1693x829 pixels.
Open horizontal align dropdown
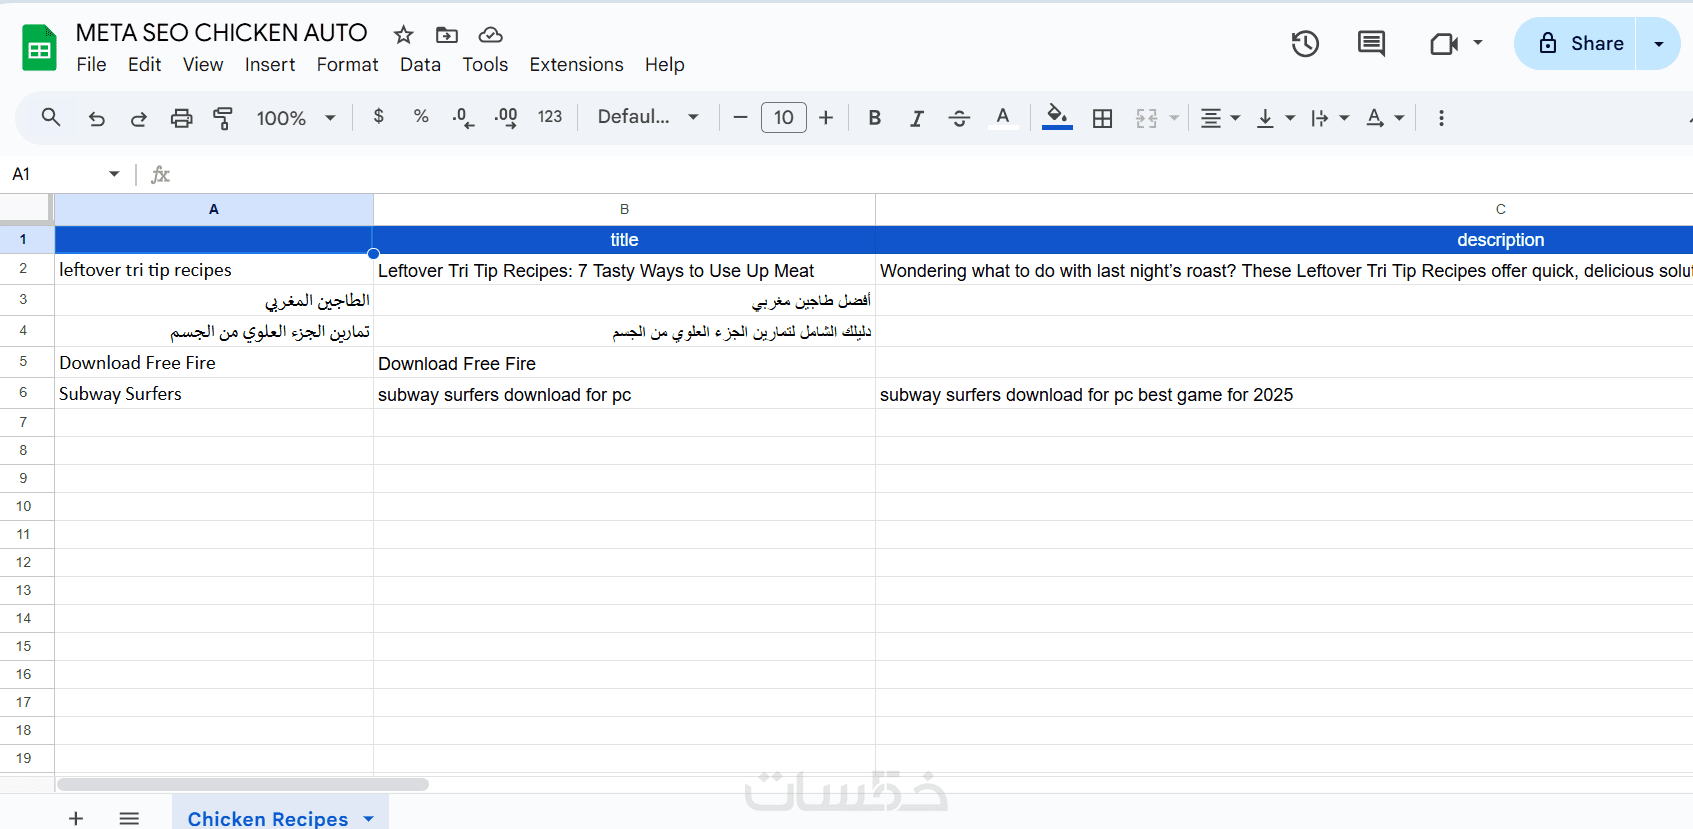point(1220,118)
